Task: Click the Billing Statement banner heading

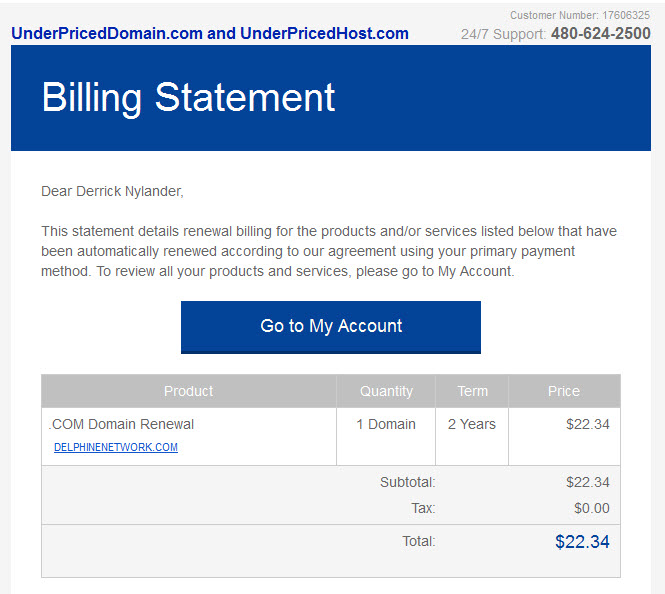Action: 188,98
